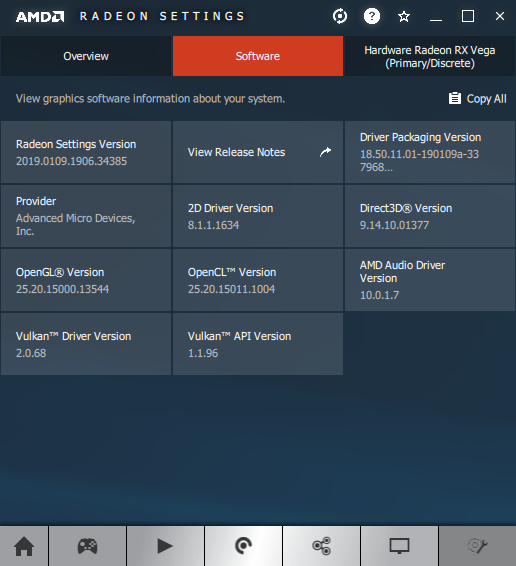Click the 8.1.1.1634 value
Viewport: 516px width, 566px height.
tap(213, 225)
